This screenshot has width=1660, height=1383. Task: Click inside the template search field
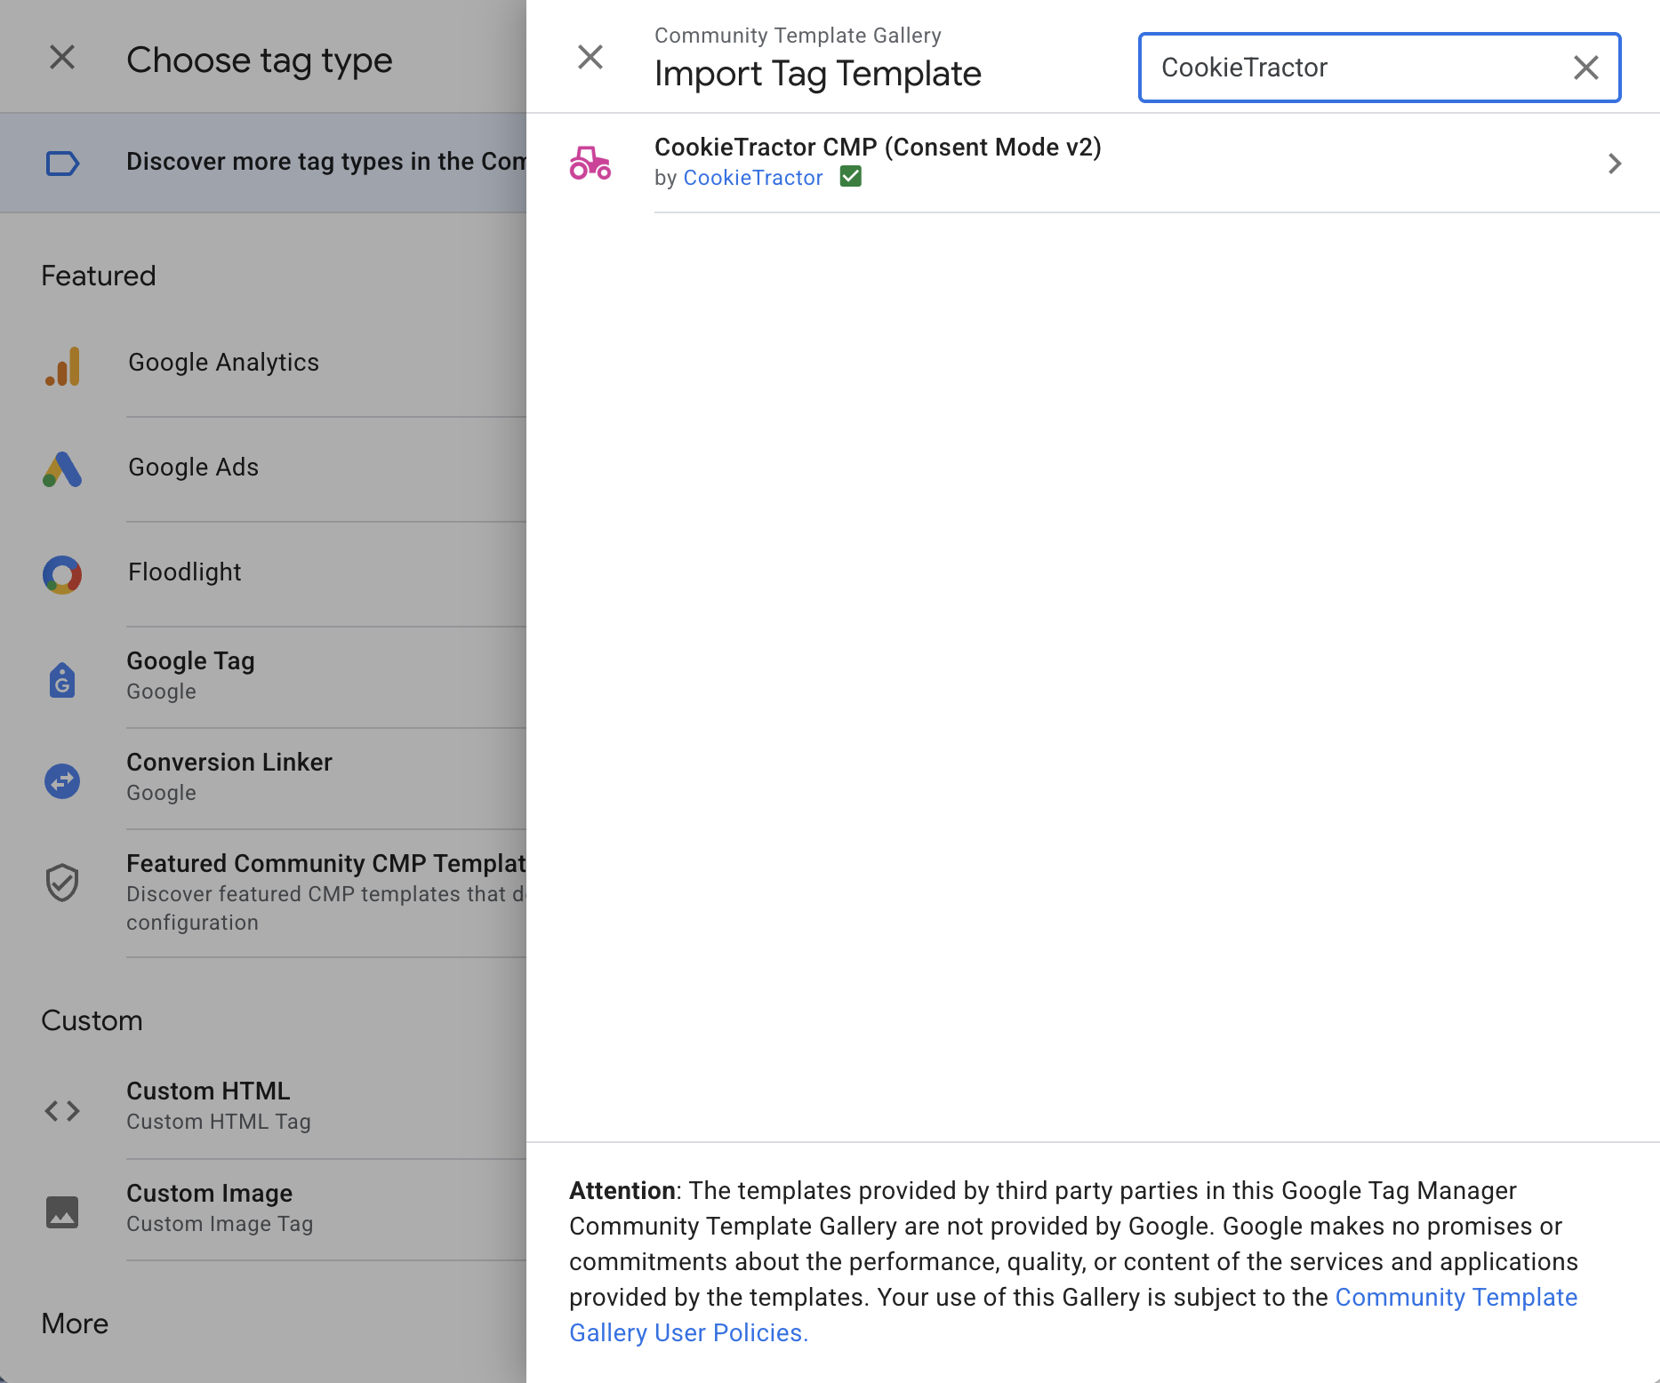pos(1350,68)
